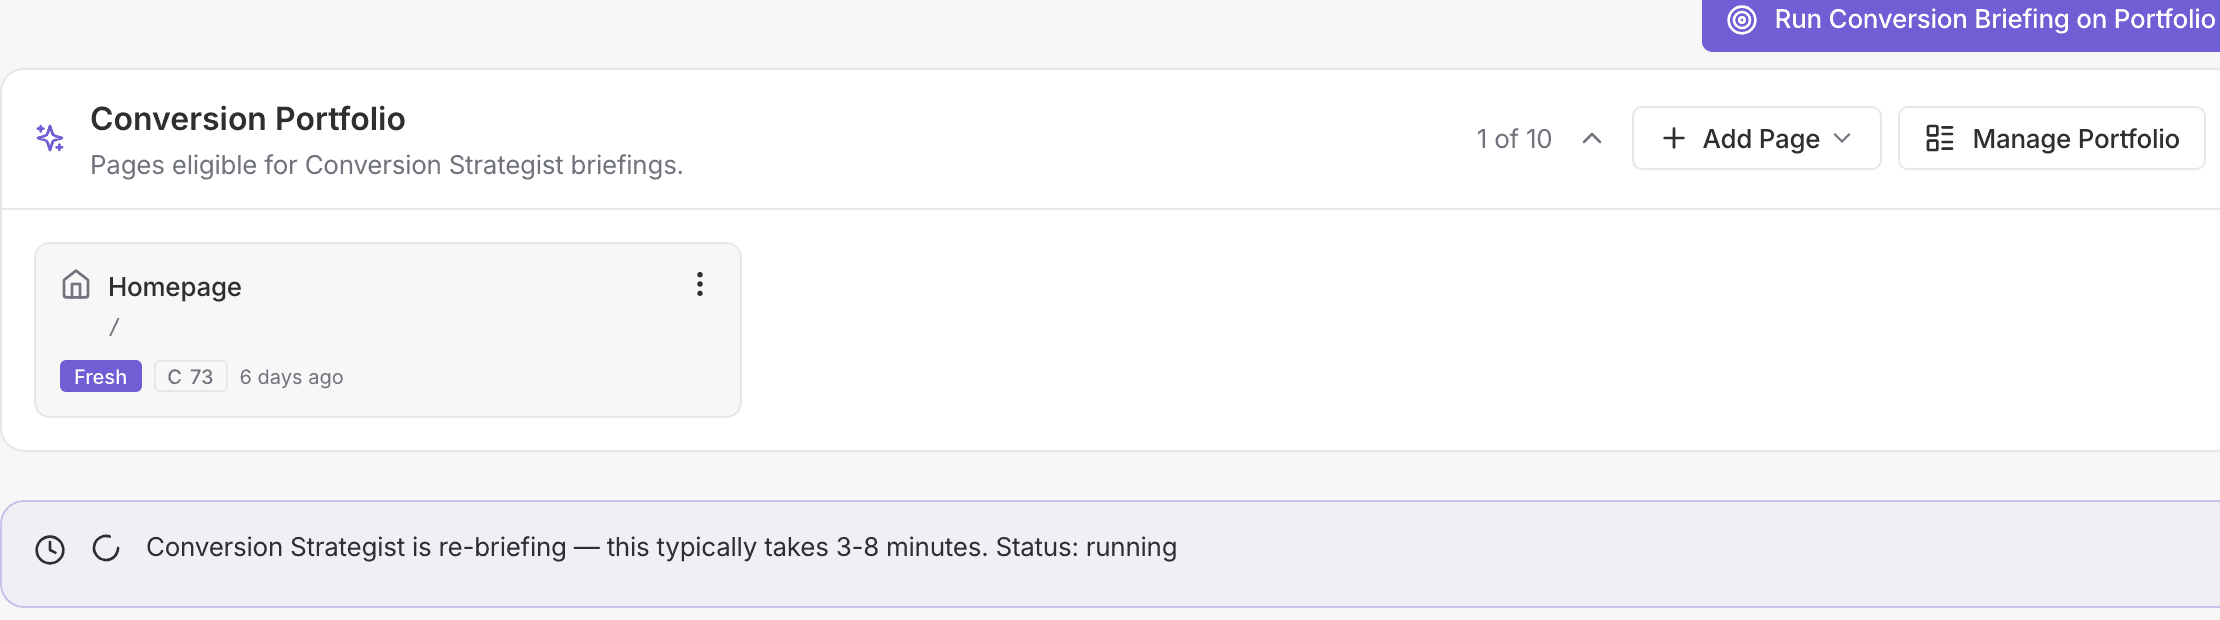Click the clock icon in the status banner
2220x620 pixels.
click(x=50, y=547)
